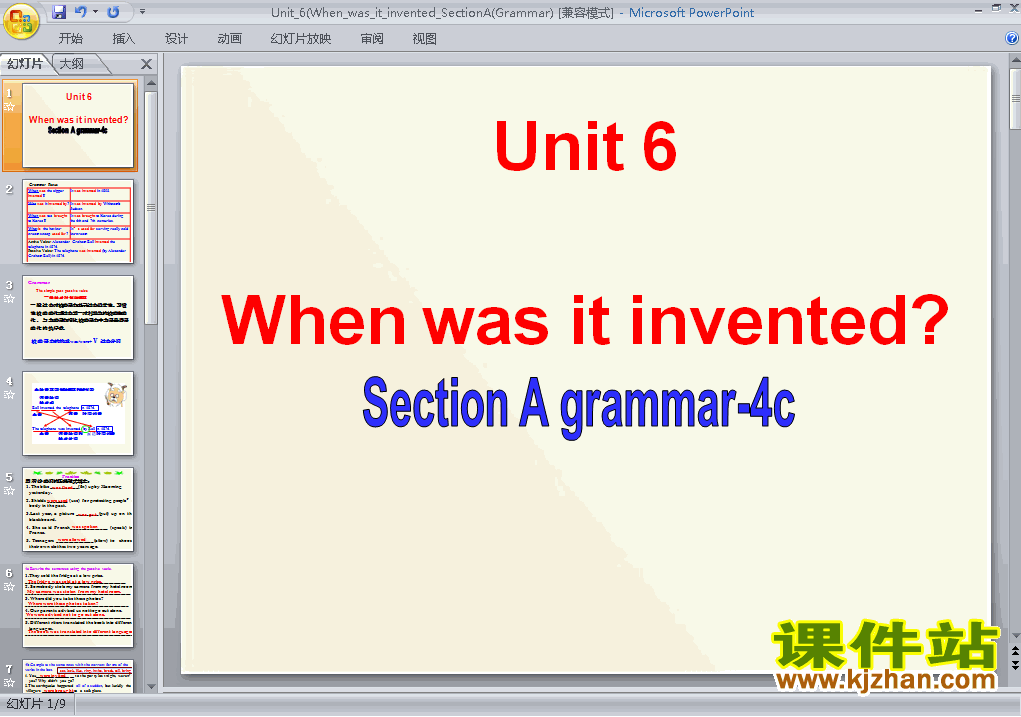Close the slides thumbnail pane
1021x717 pixels.
147,64
